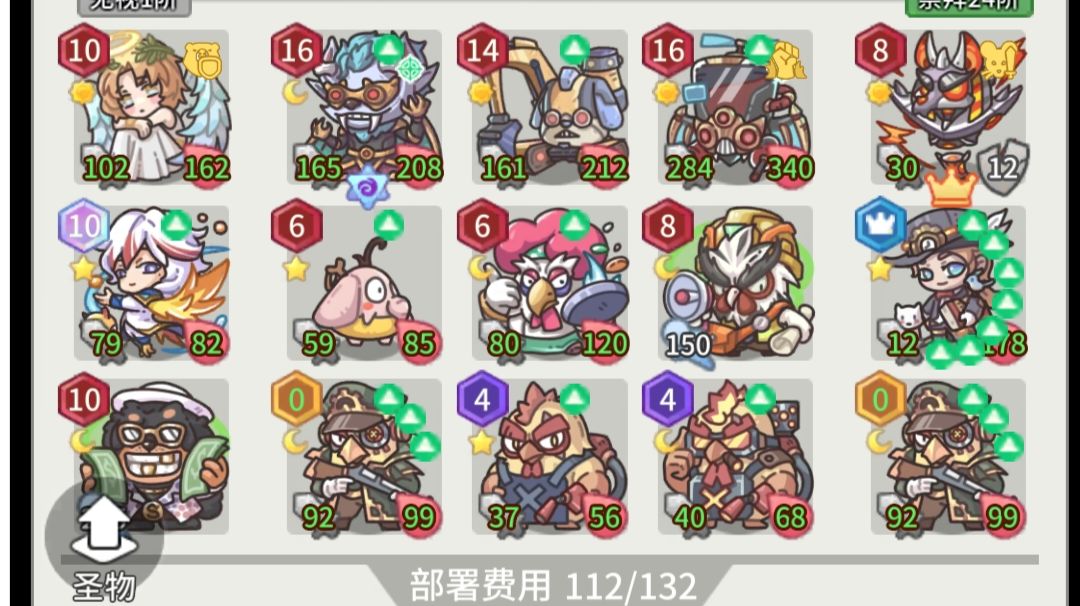Pick the money gorilla unit costing 10
This screenshot has width=1080, height=606.
tap(152, 456)
